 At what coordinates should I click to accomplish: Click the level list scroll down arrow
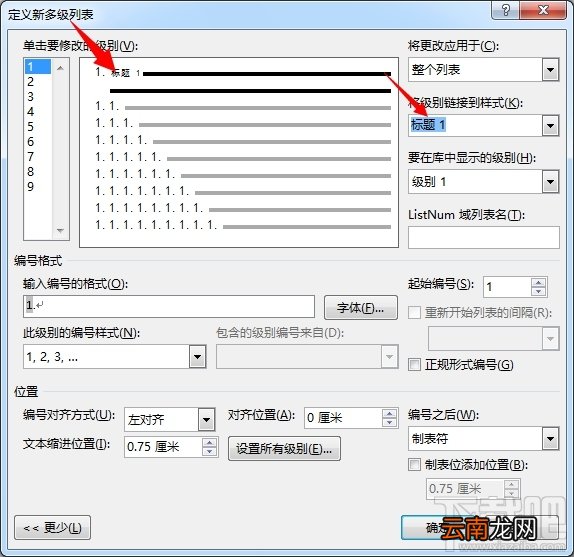pyautogui.click(x=60, y=231)
